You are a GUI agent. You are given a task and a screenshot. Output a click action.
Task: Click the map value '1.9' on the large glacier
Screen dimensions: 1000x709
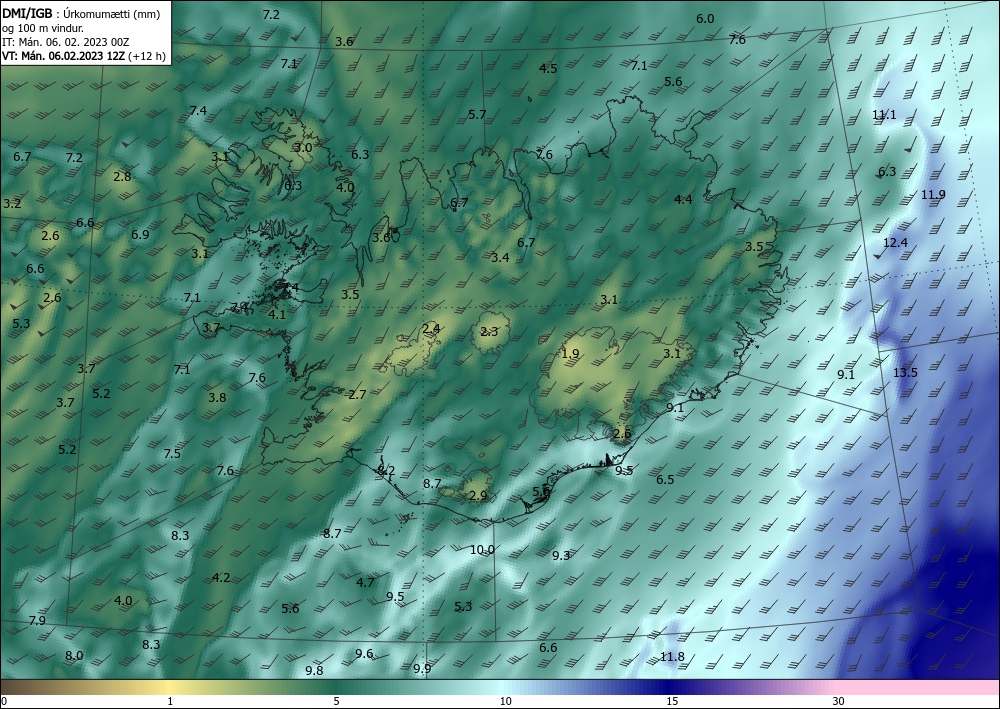[570, 353]
